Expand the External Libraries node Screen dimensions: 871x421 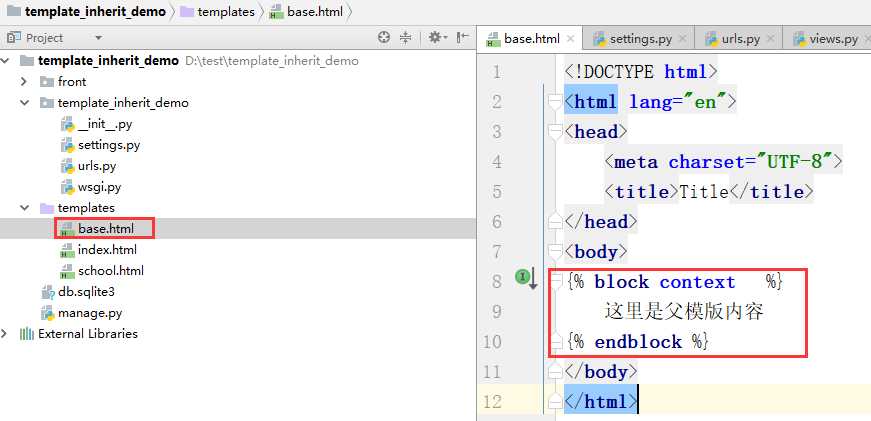pos(5,334)
